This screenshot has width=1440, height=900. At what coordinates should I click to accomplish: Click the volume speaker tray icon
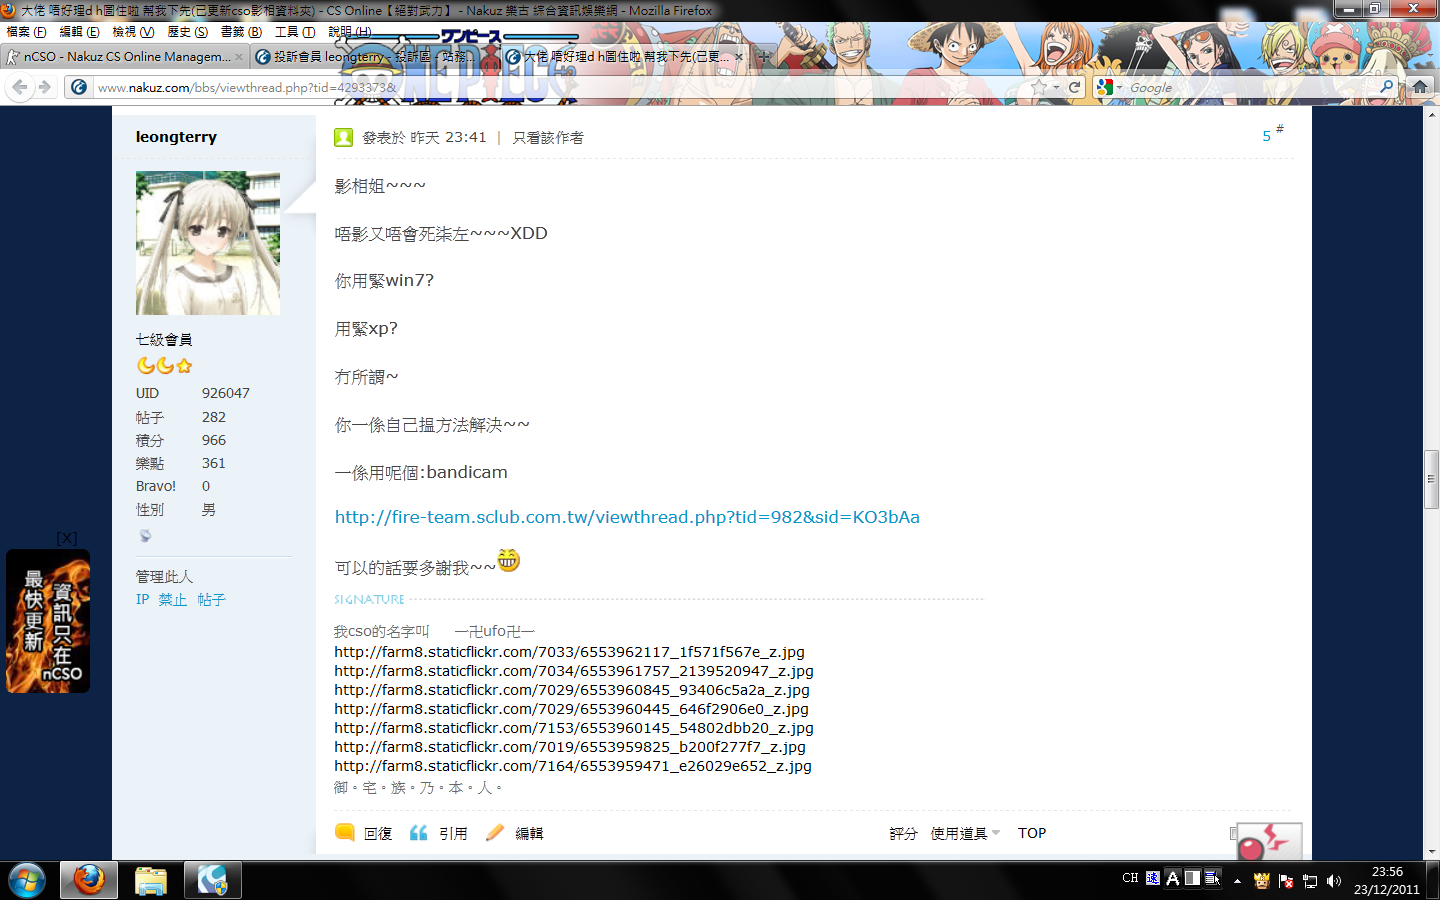(x=1333, y=881)
